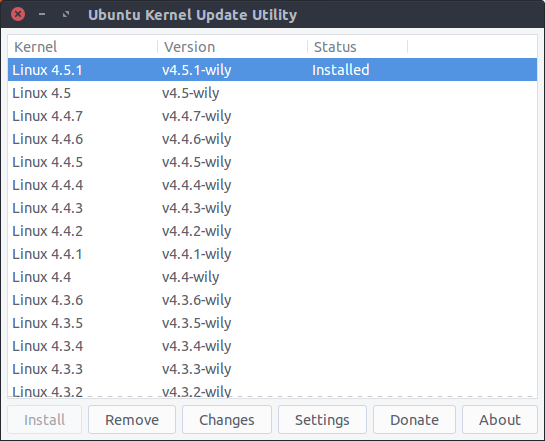The image size is (545, 441).
Task: Sort by the Version column header
Action: (x=233, y=47)
